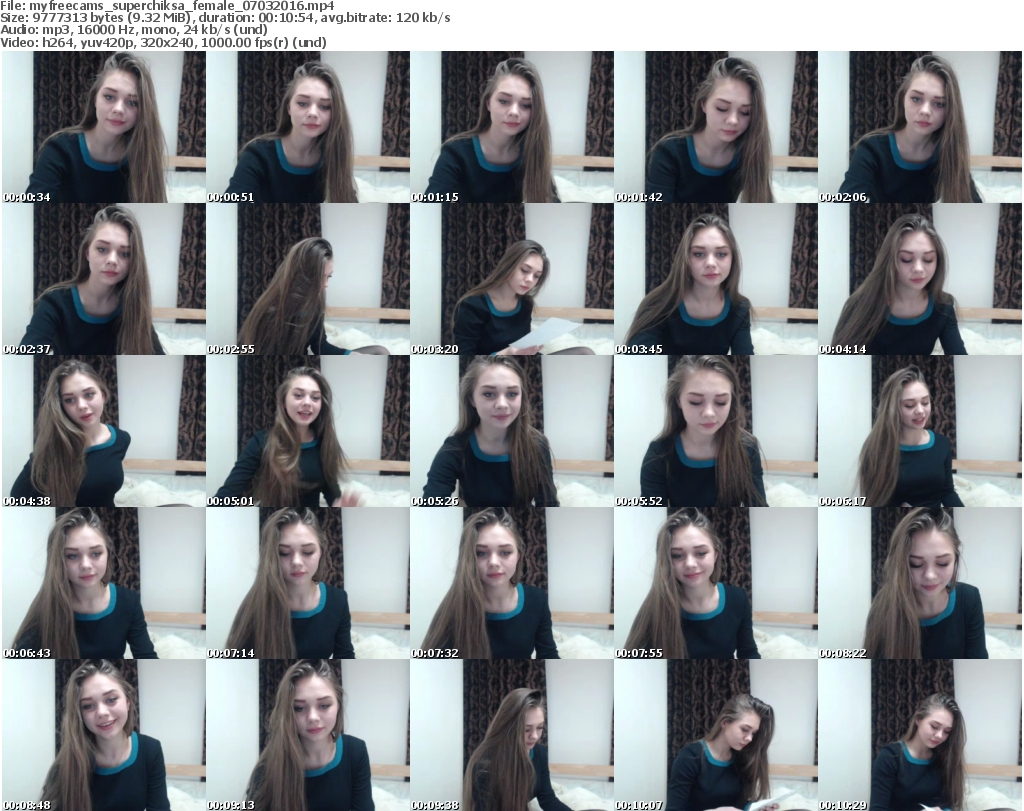Viewport: 1024px width, 811px height.
Task: Select the thumbnail frame stamped 00:05:01
Action: 308,432
